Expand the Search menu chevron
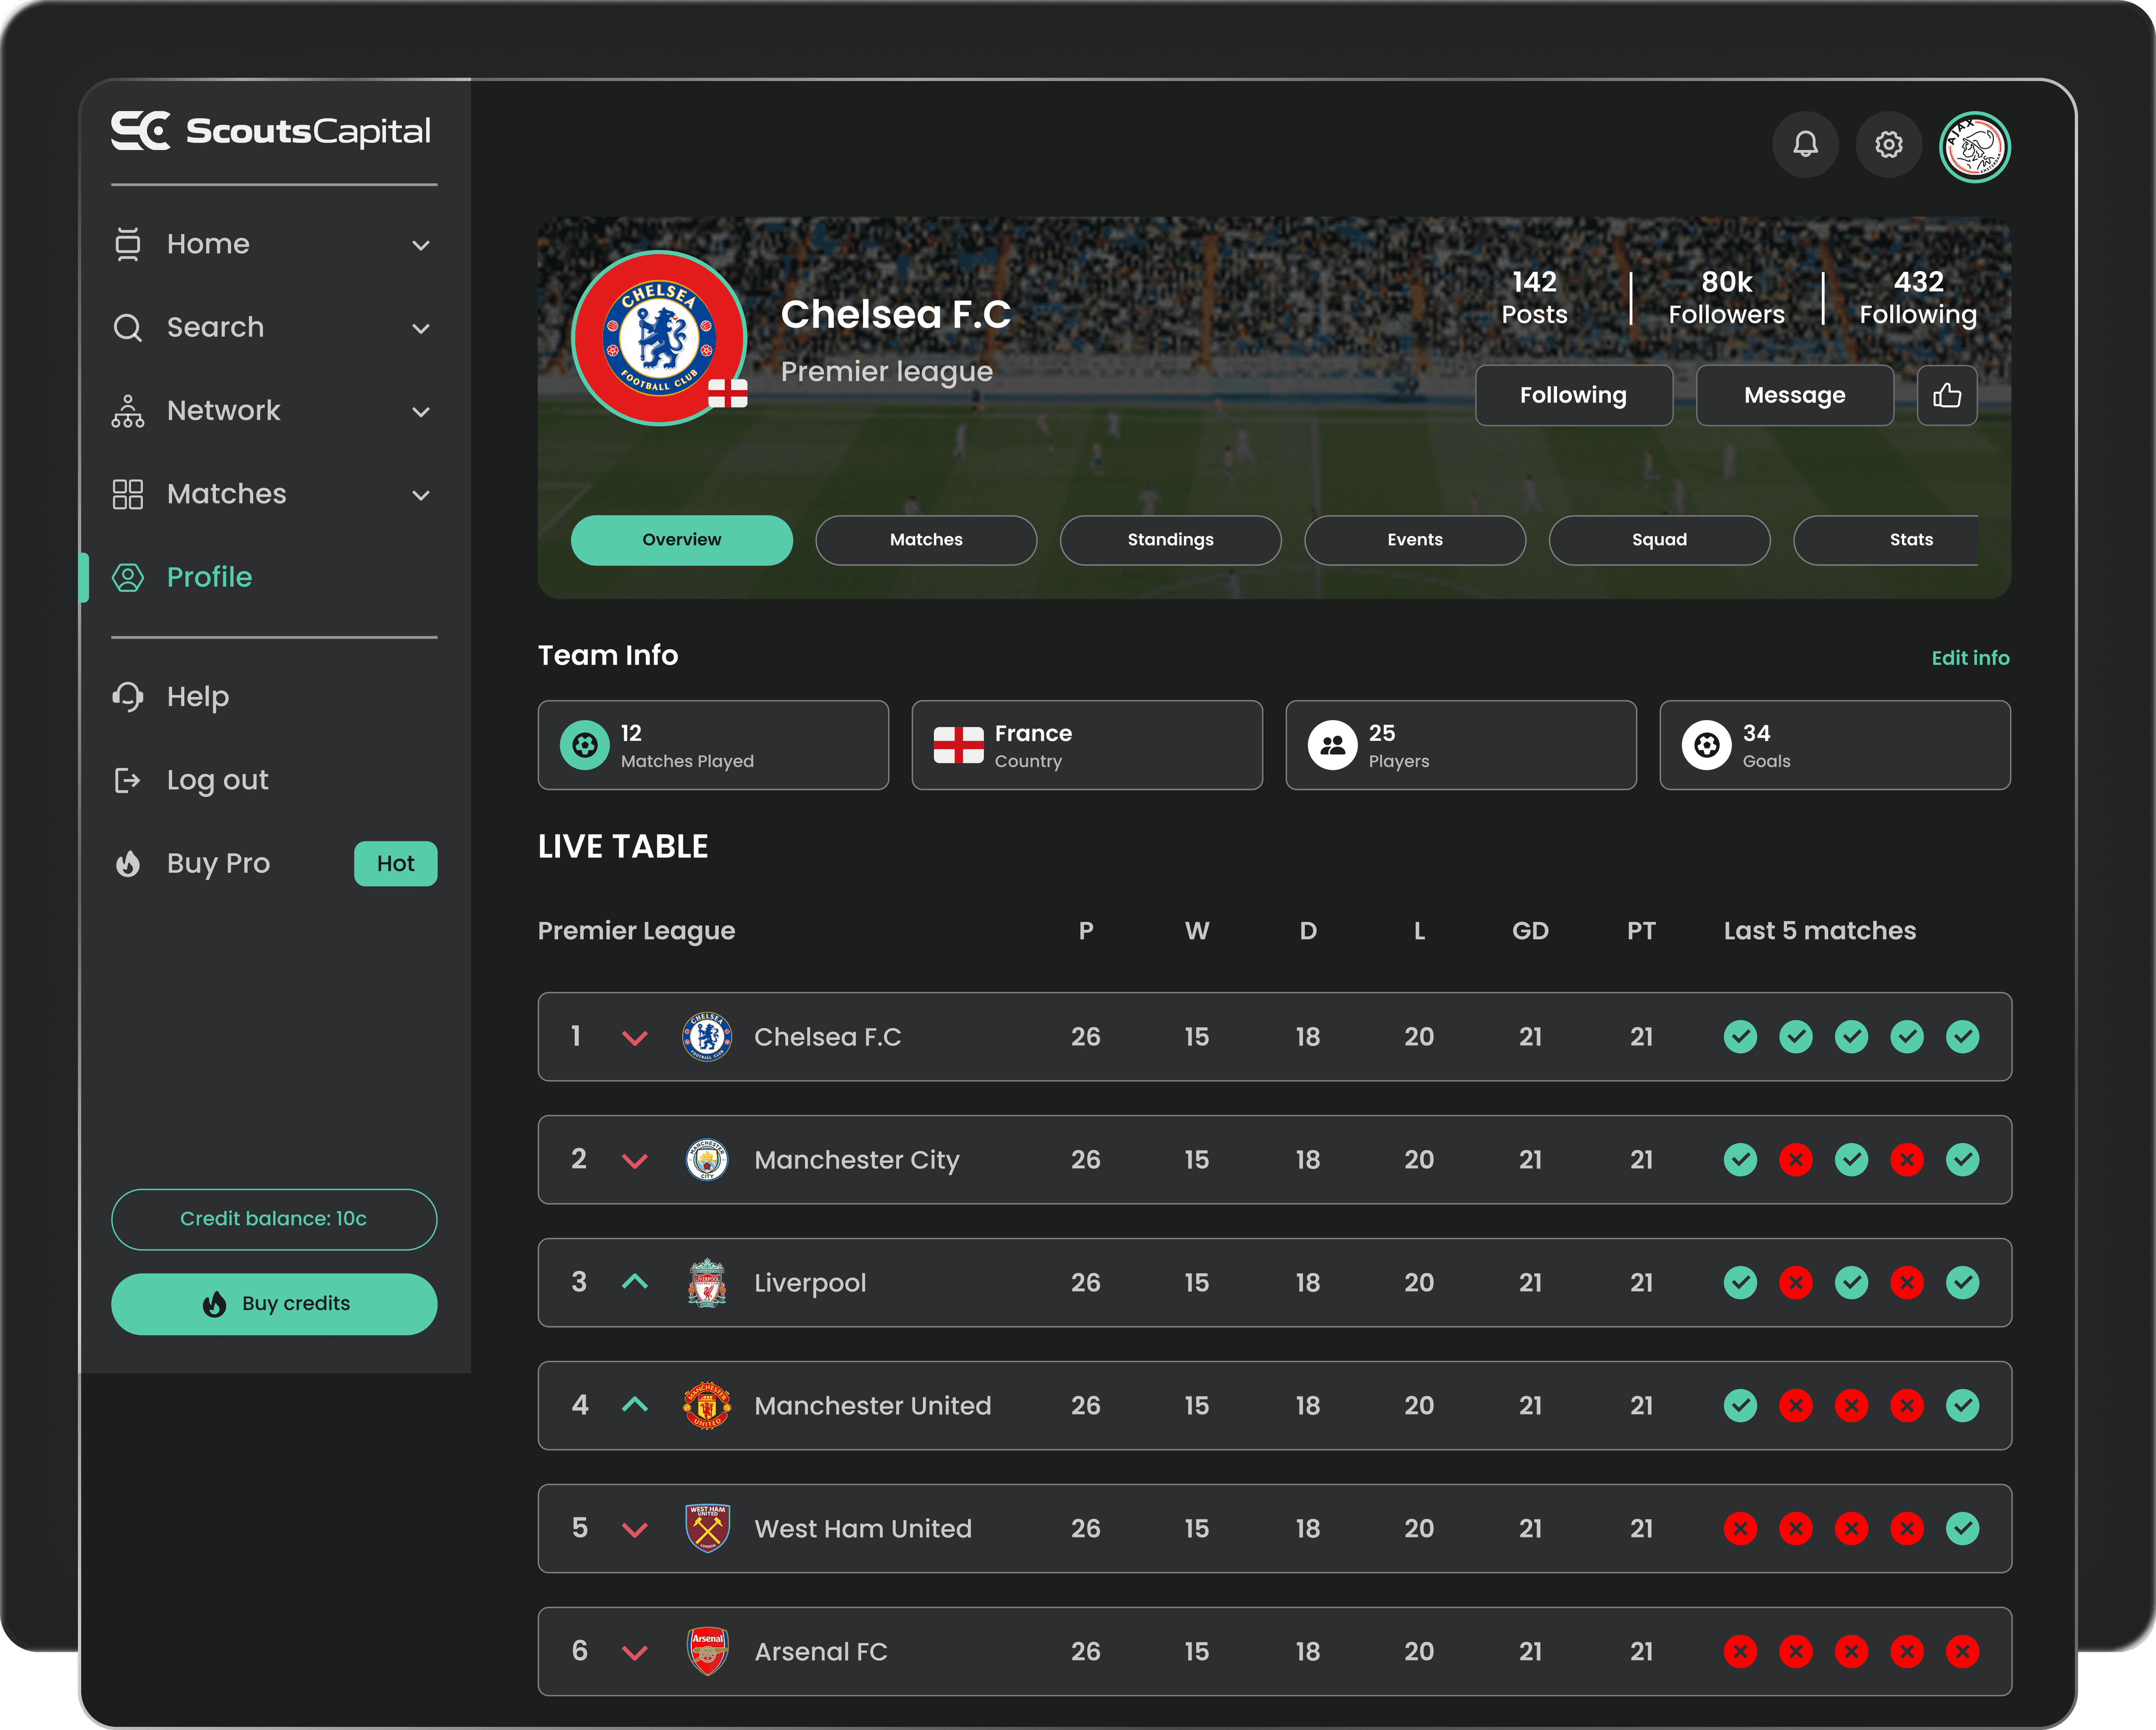The image size is (2156, 1730). click(421, 328)
